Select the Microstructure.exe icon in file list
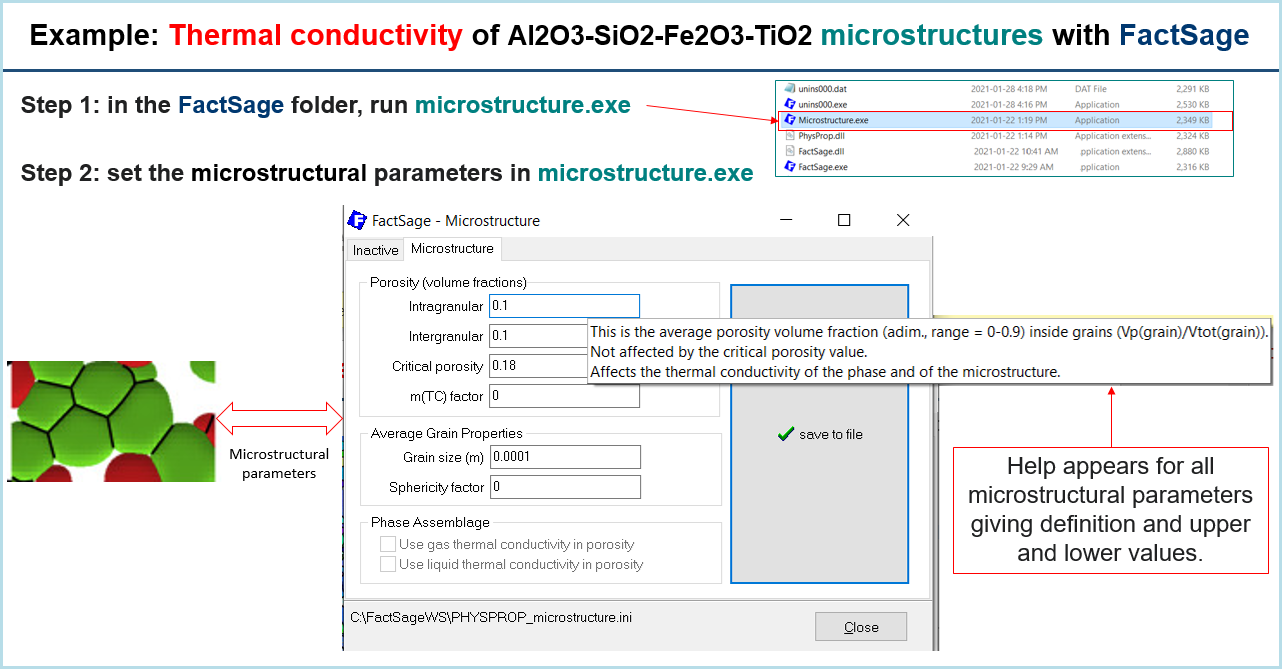This screenshot has width=1282, height=669. 790,120
